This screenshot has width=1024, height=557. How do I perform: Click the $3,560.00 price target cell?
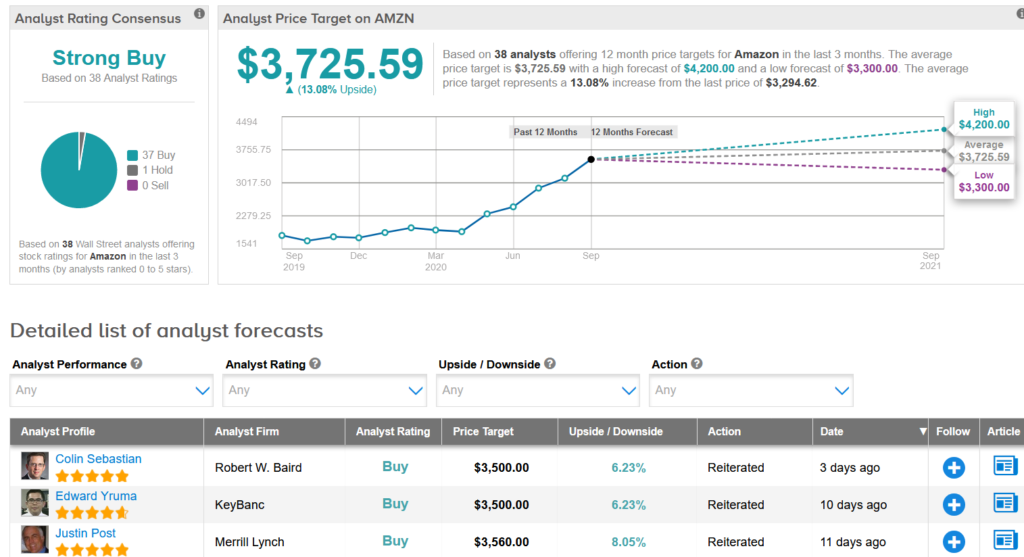point(502,542)
